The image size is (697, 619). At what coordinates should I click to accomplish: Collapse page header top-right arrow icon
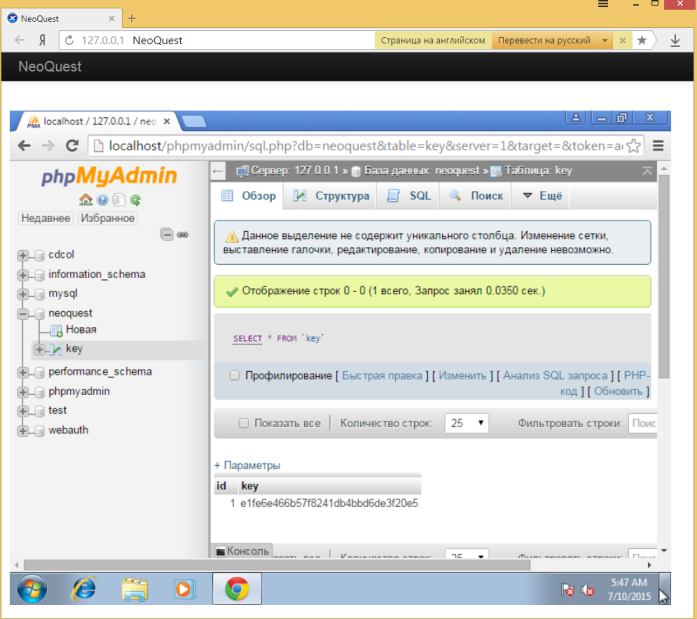pos(647,171)
